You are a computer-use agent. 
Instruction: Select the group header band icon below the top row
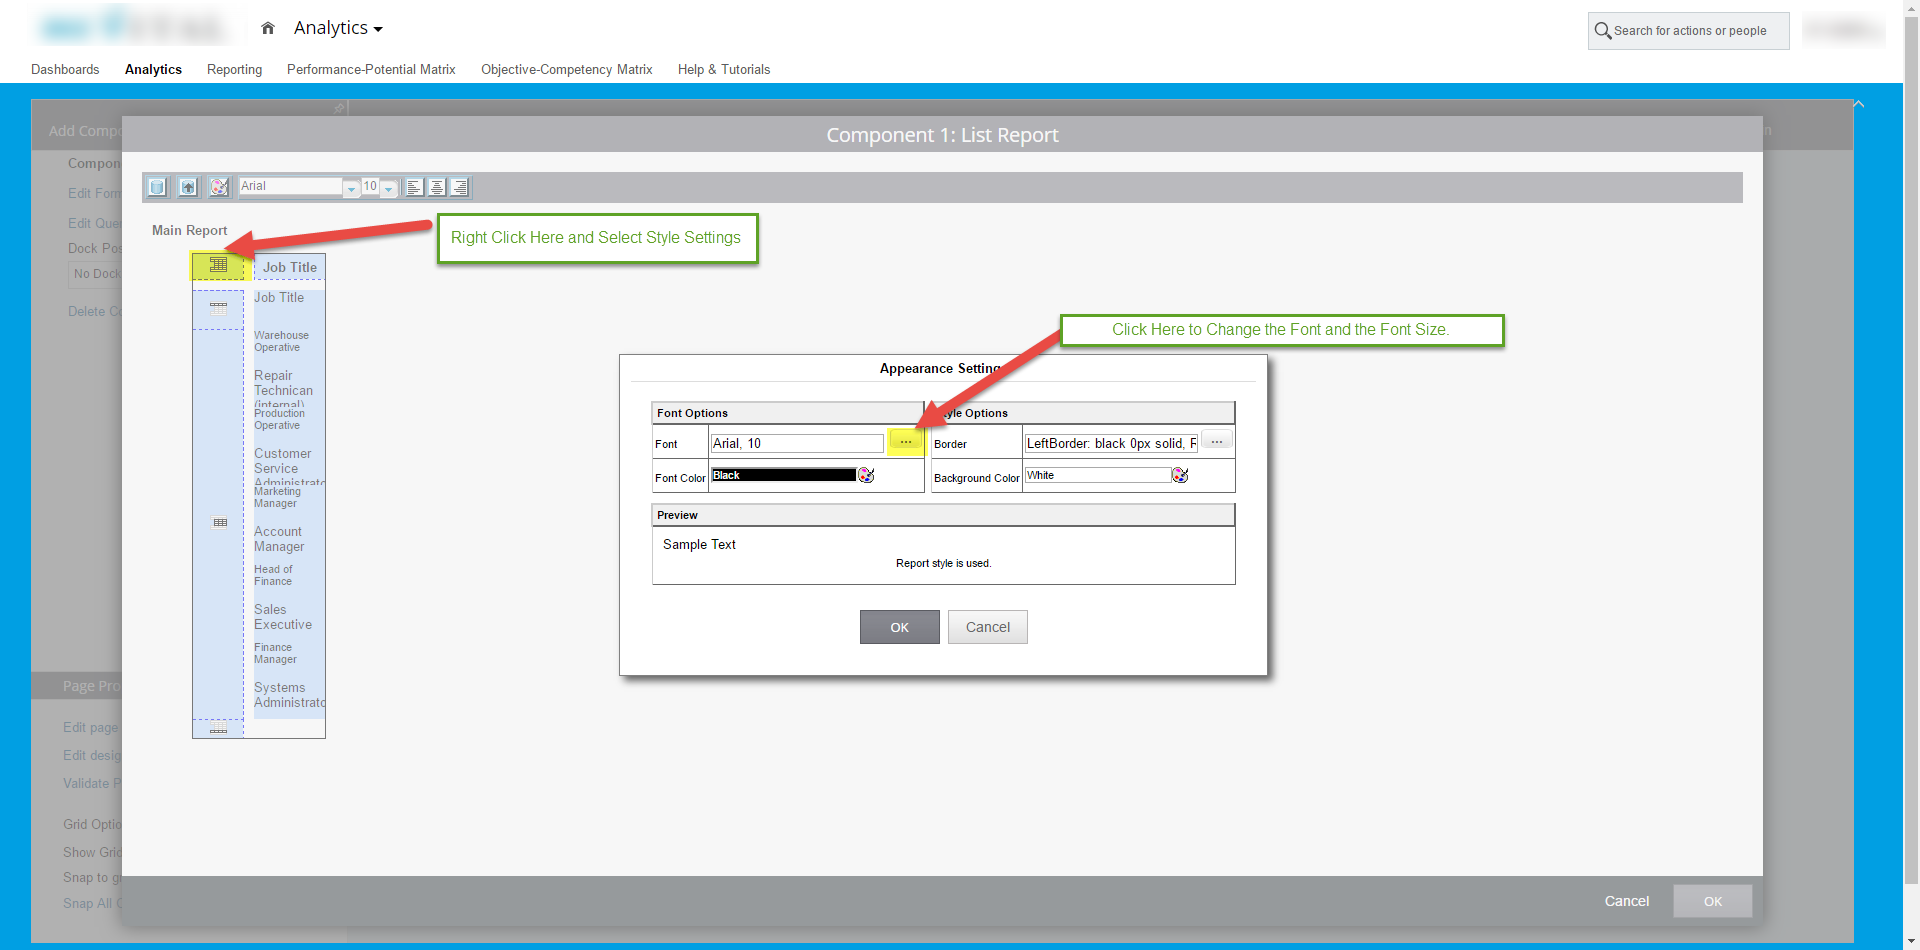218,308
